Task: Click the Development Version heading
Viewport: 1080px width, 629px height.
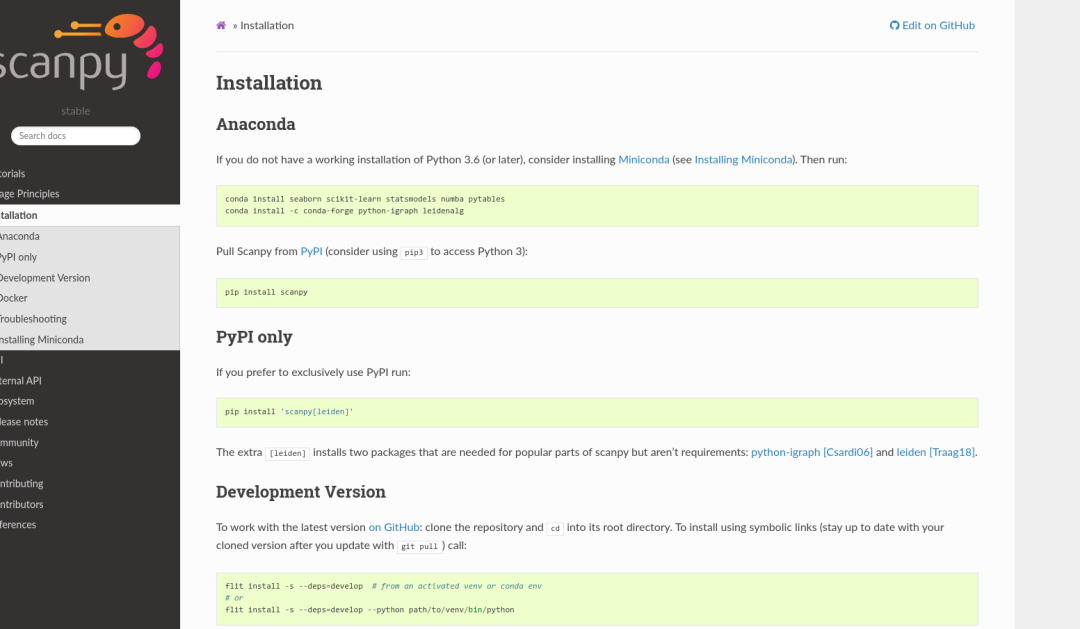Action: [x=301, y=492]
